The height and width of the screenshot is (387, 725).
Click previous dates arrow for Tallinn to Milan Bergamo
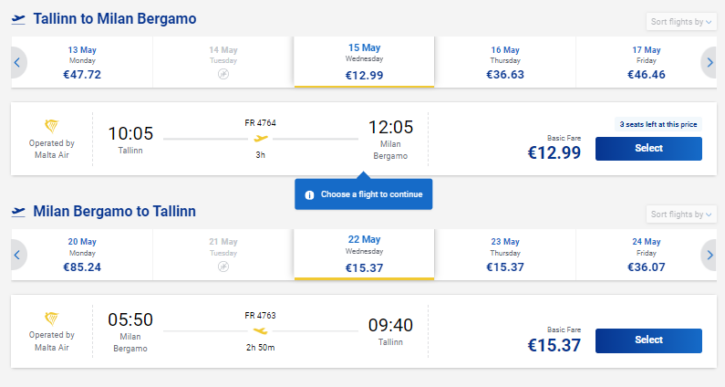pyautogui.click(x=18, y=62)
